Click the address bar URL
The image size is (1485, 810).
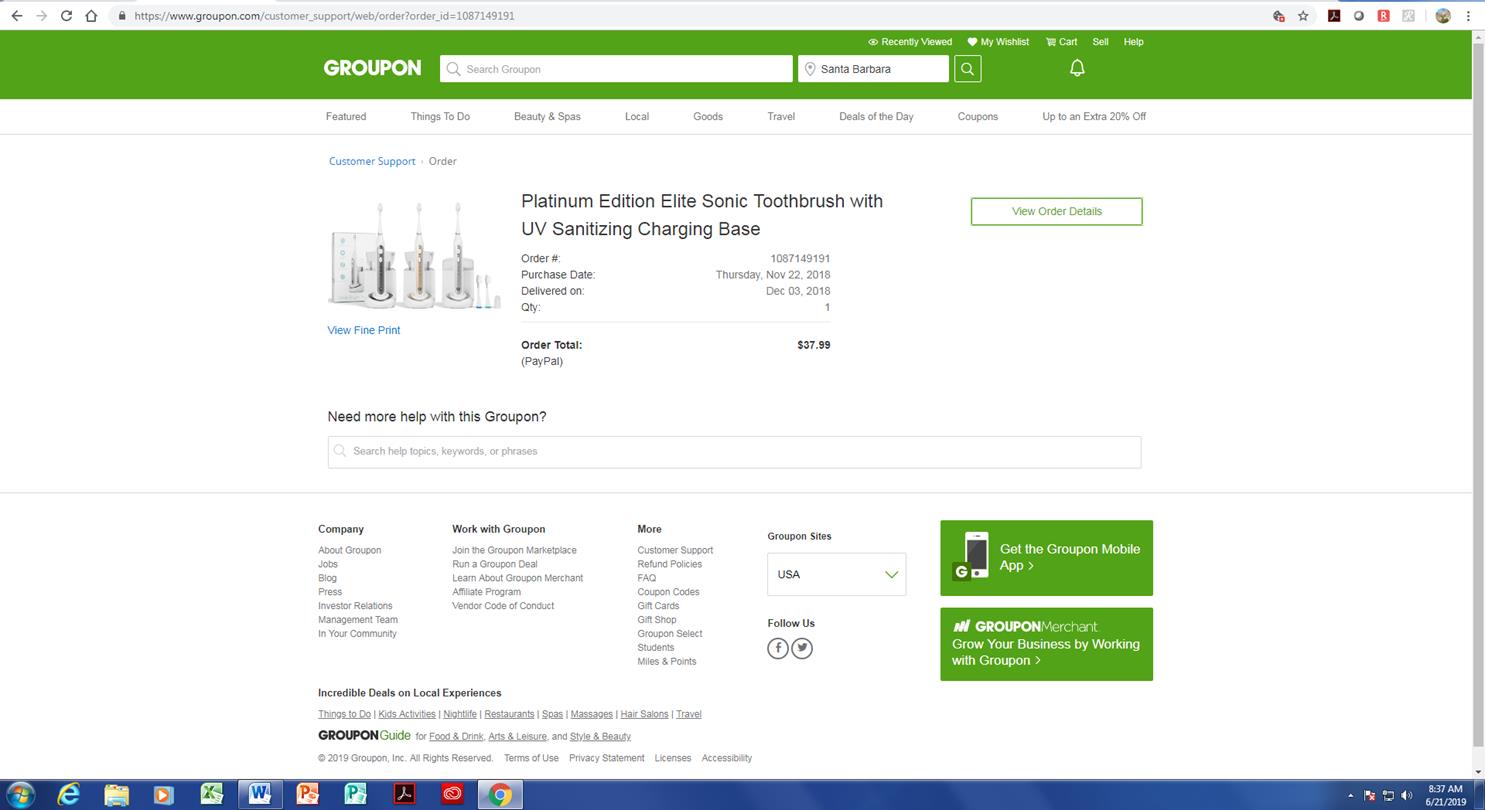click(x=324, y=16)
